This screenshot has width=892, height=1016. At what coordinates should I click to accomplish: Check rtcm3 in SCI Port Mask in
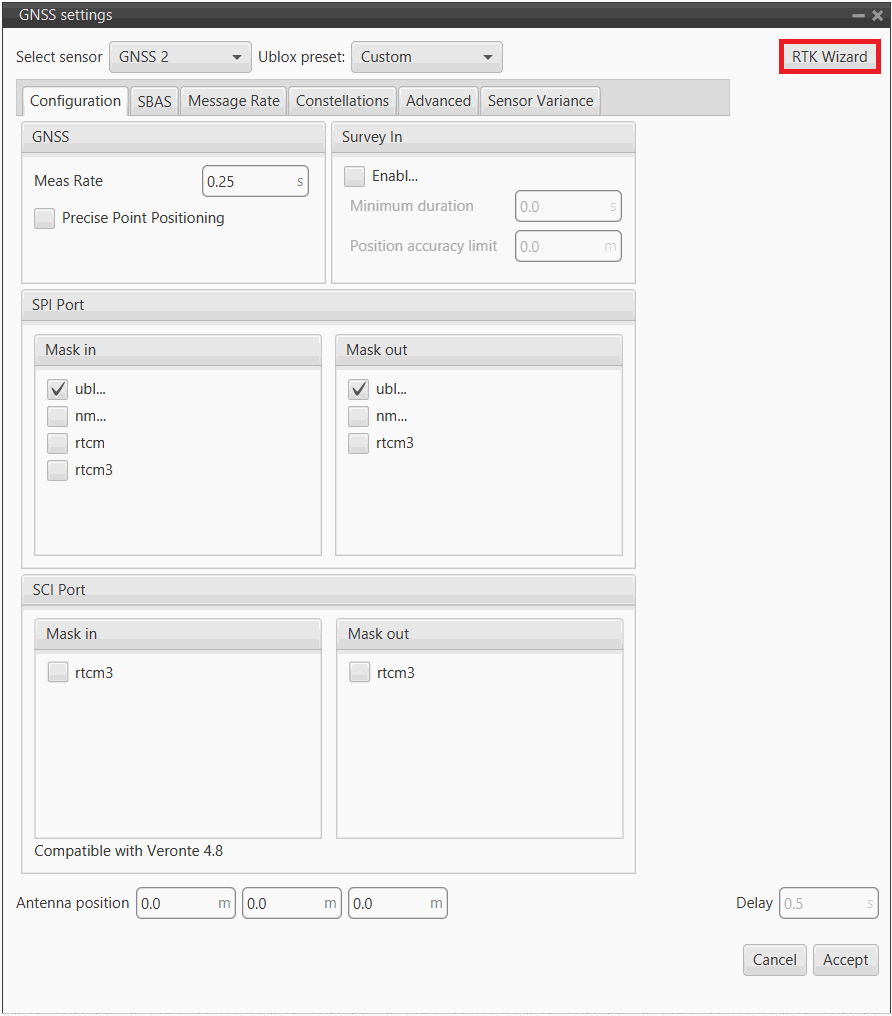click(x=58, y=673)
